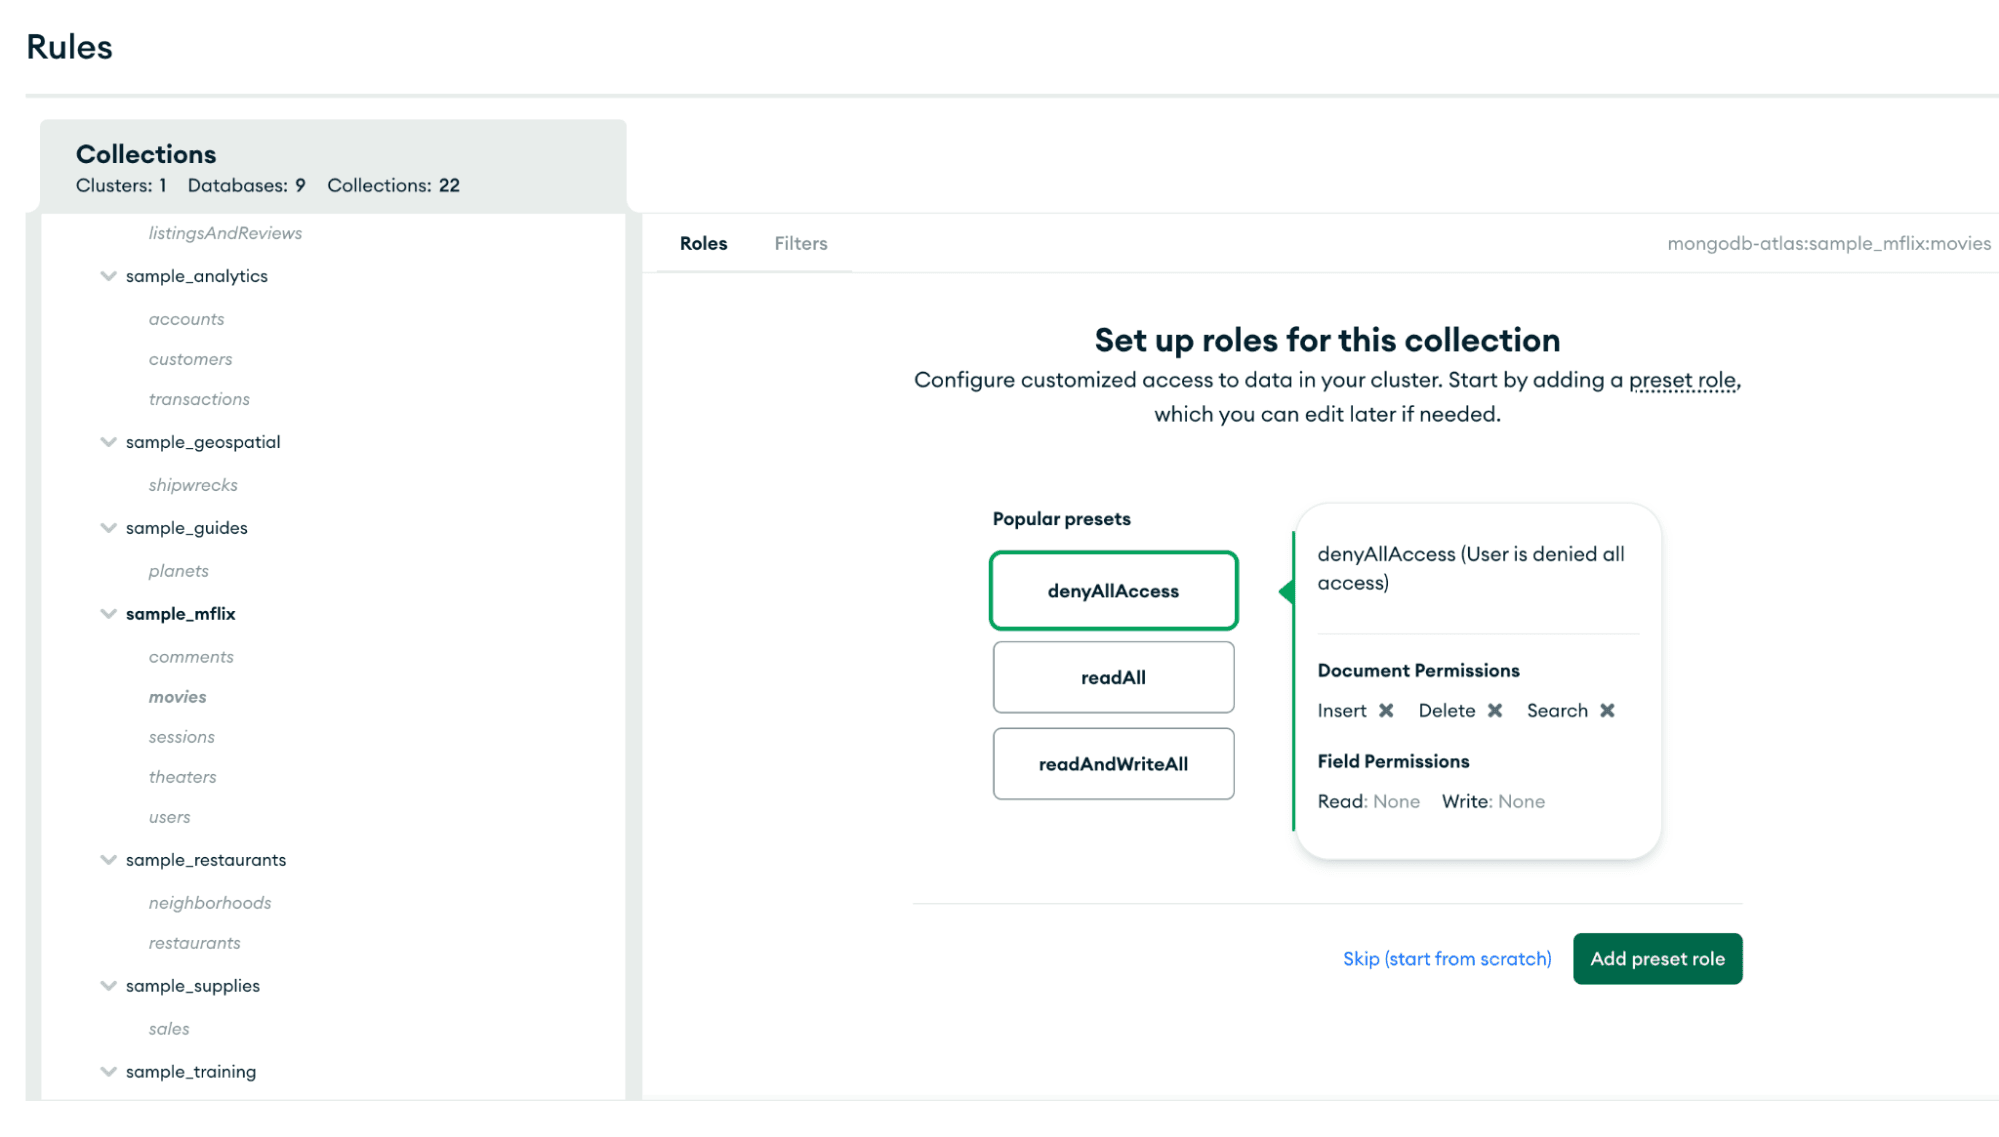Viewport: 1999px width, 1137px height.
Task: Collapse the sample_mflix collection
Action: (x=107, y=612)
